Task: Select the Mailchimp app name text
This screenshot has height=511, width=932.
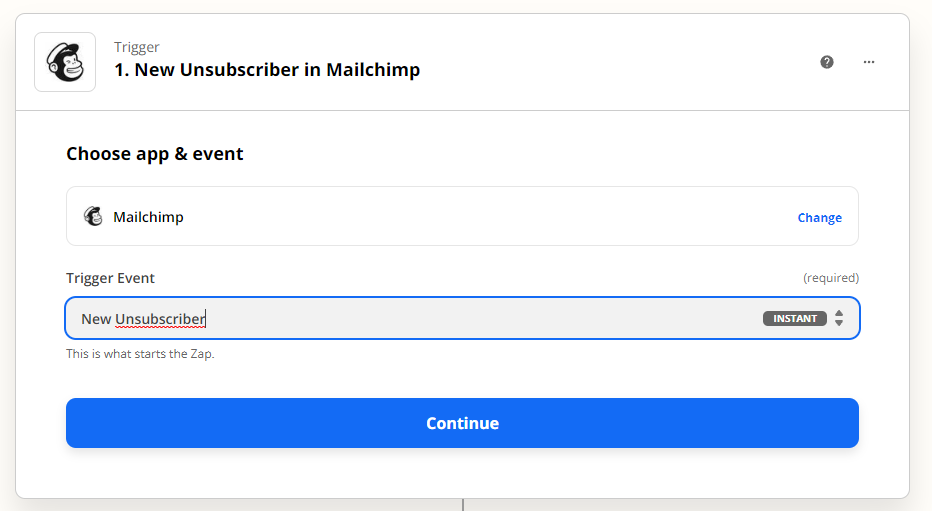Action: coord(148,217)
